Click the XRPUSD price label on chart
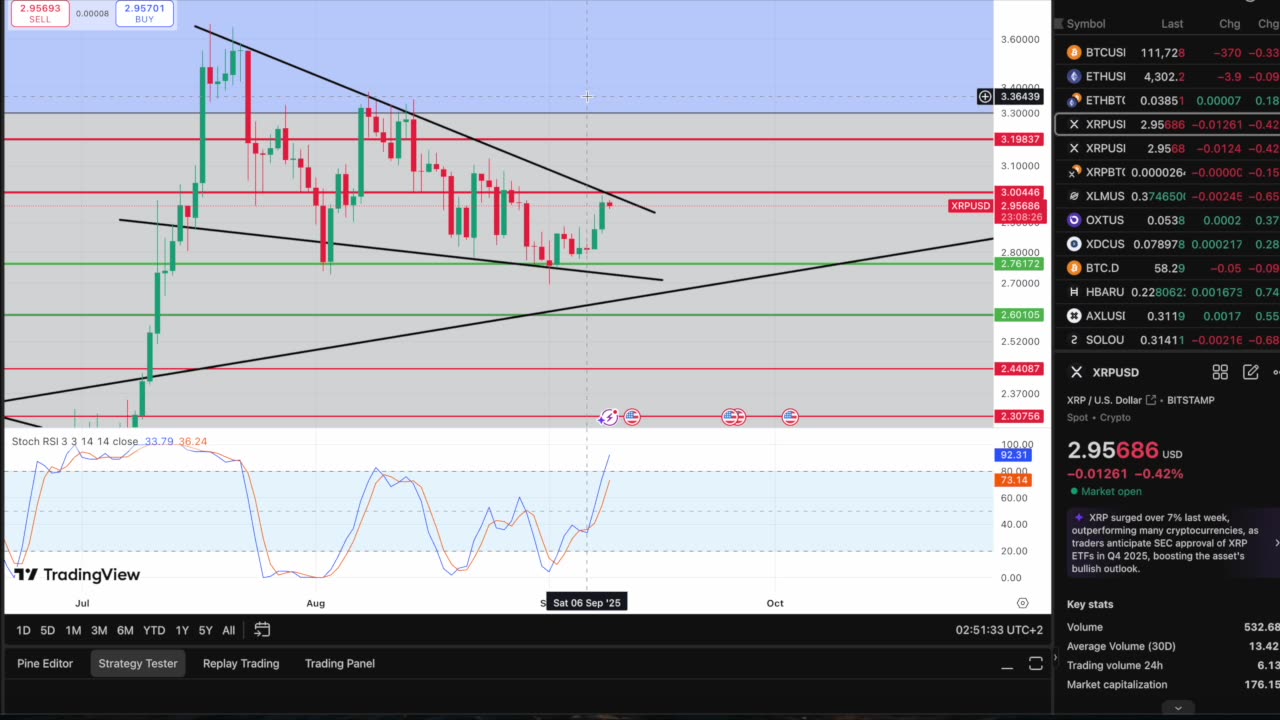This screenshot has width=1280, height=720. 970,206
